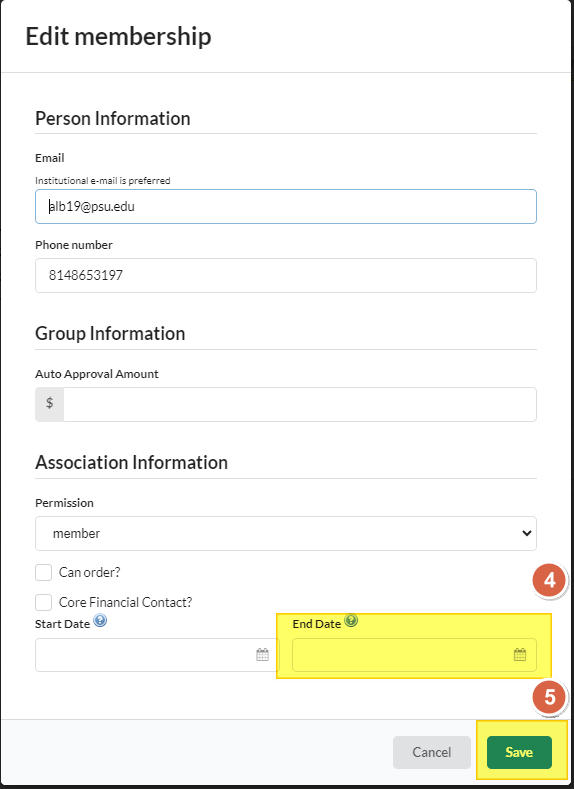This screenshot has width=574, height=789.
Task: Click the Start Date label text
Action: point(62,624)
